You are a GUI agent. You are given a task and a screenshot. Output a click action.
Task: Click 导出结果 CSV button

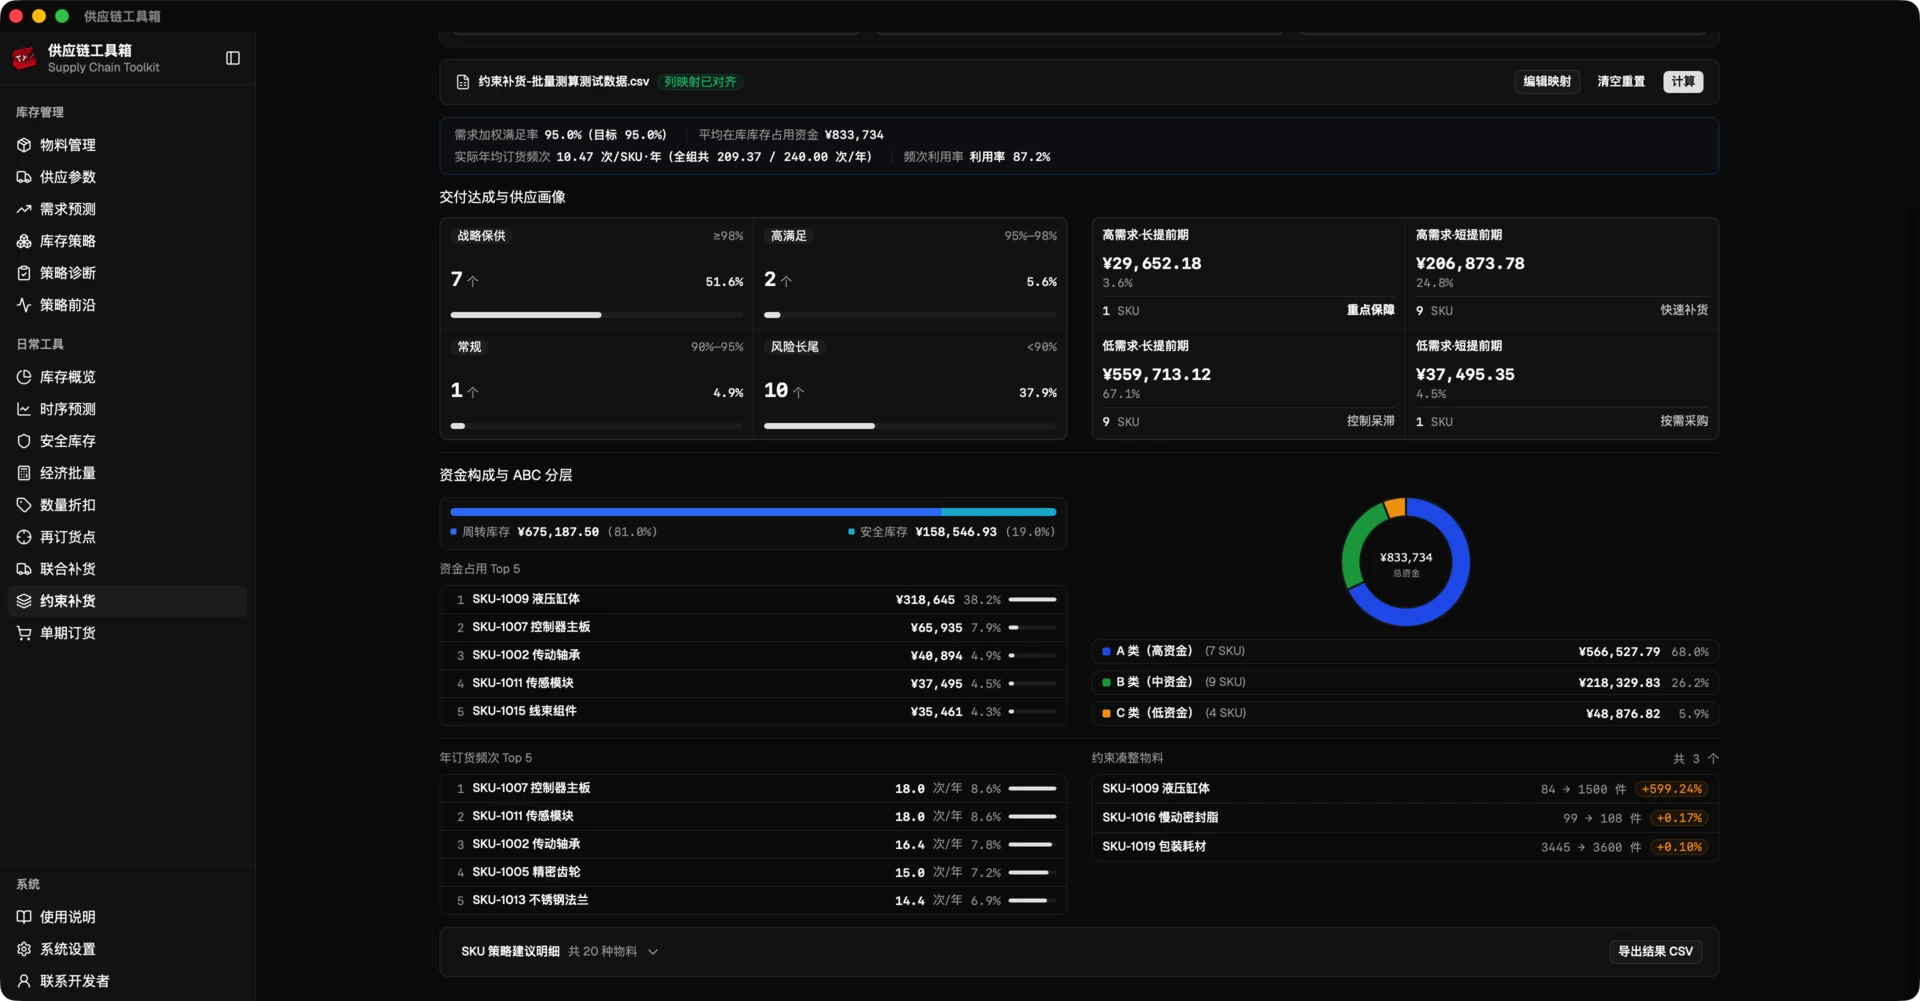point(1655,952)
